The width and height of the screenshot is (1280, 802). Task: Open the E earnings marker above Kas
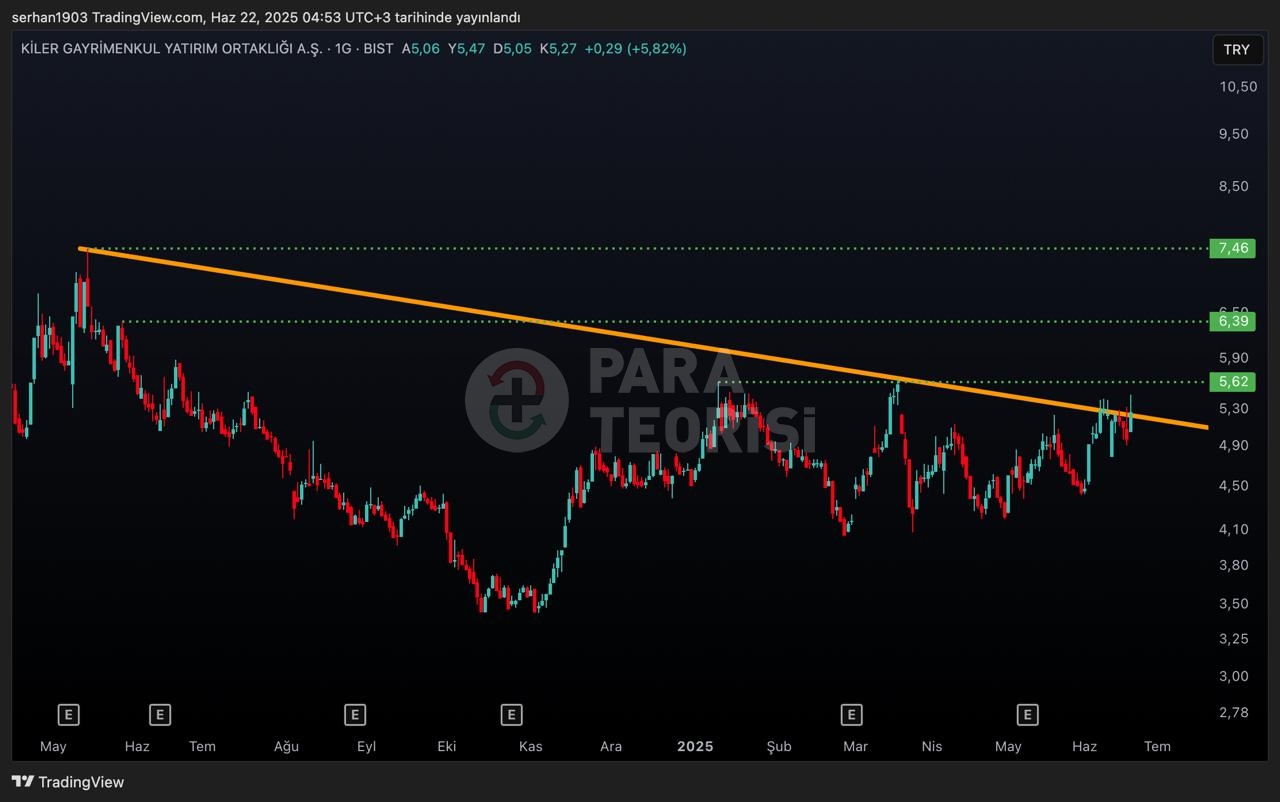pyautogui.click(x=511, y=714)
